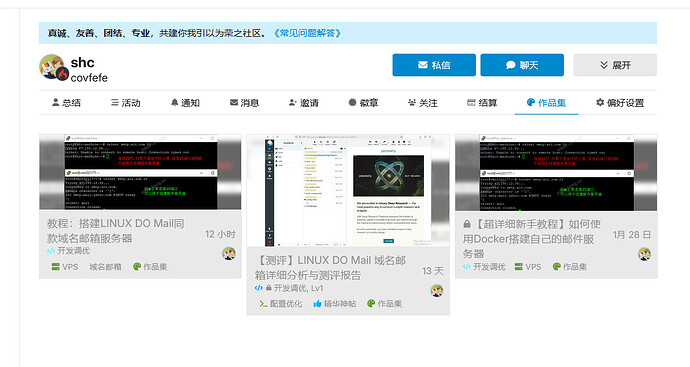Click the 精华神帖 thumbs-up tag
This screenshot has height=367, width=690.
[x=334, y=304]
